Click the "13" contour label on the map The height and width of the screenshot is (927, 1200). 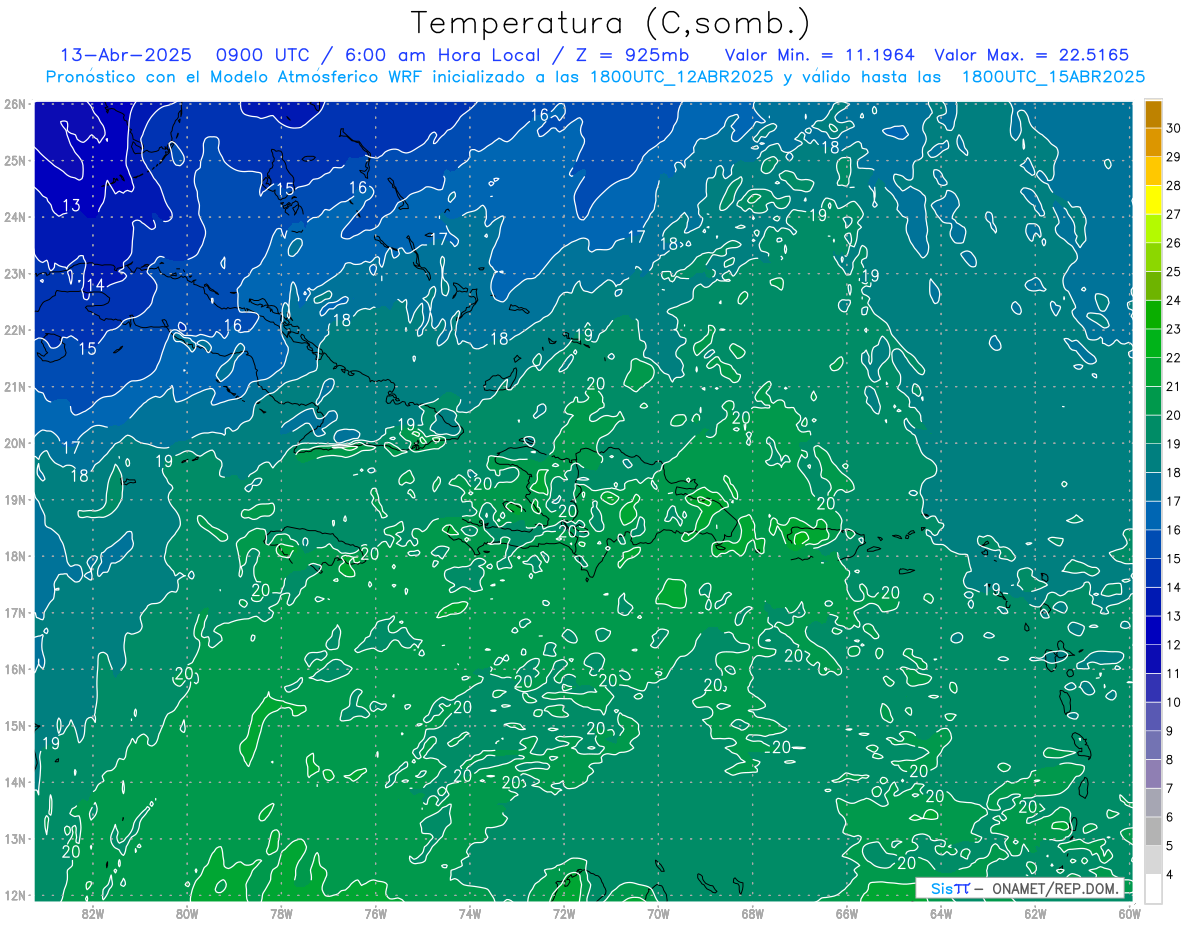71,206
